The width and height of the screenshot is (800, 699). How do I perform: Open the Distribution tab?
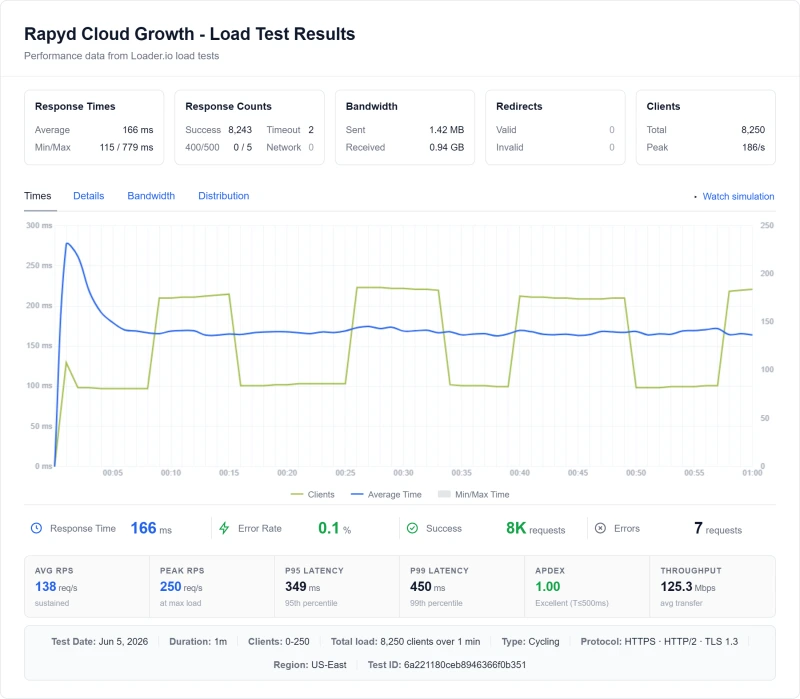pyautogui.click(x=223, y=196)
